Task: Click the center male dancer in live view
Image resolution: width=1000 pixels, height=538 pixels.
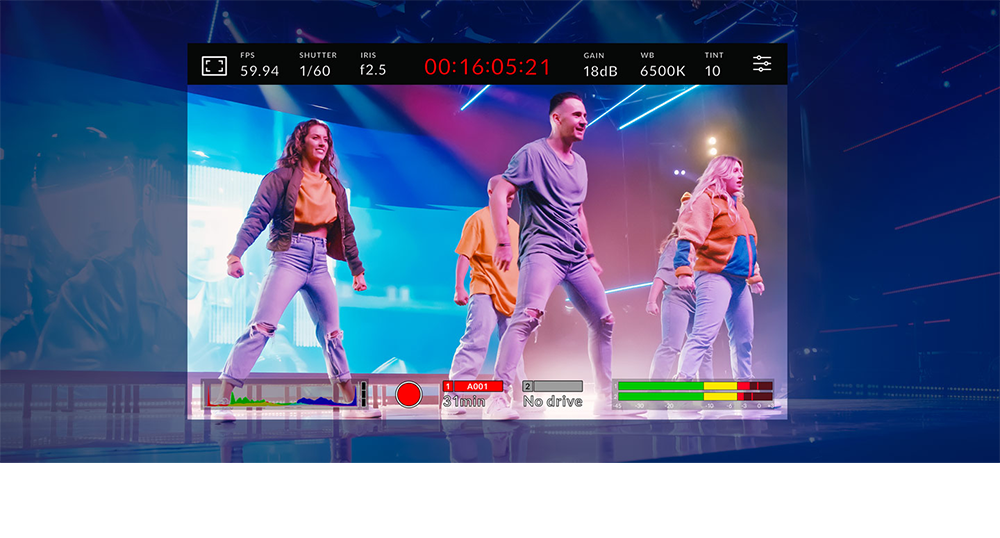Action: 550,255
